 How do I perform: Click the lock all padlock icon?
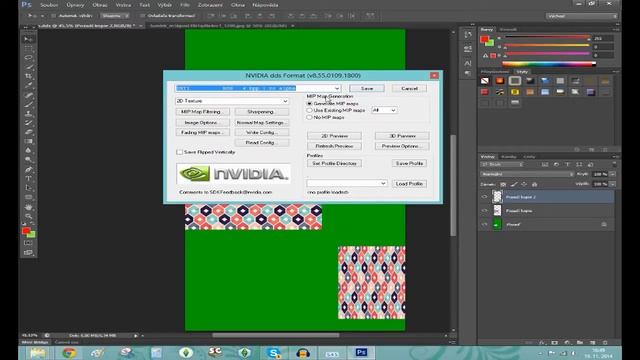[535, 184]
